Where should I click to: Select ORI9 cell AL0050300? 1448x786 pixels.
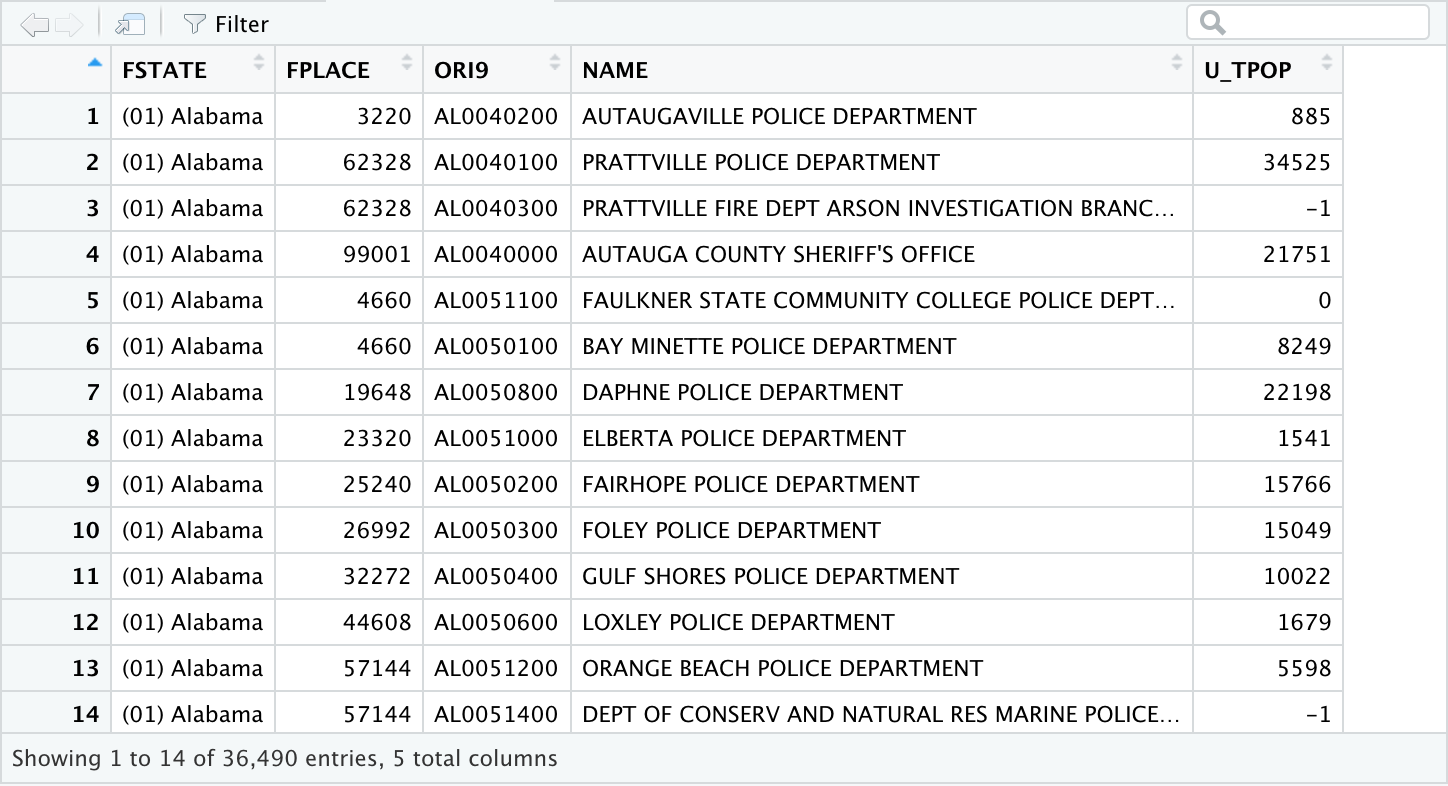tap(496, 530)
